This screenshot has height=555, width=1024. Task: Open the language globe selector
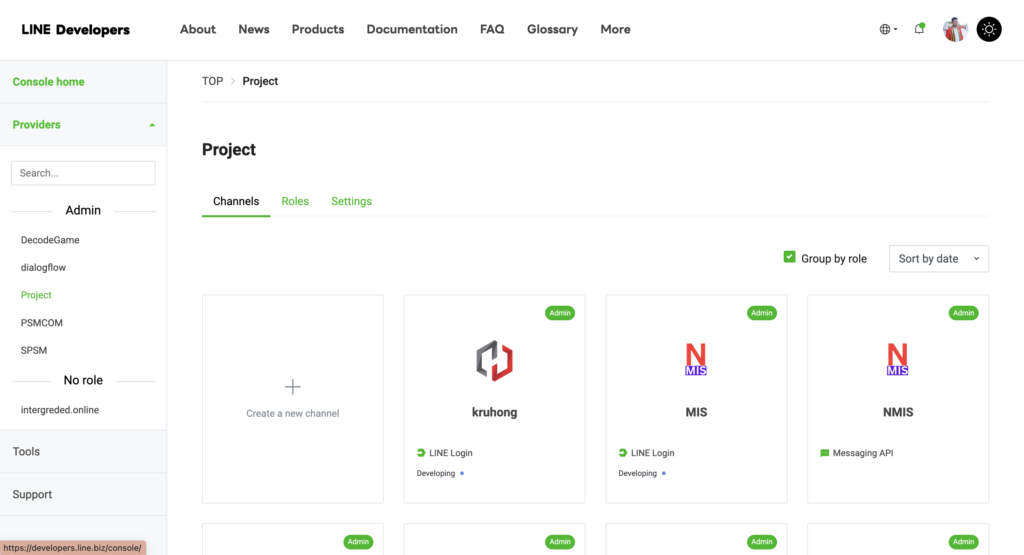[888, 29]
